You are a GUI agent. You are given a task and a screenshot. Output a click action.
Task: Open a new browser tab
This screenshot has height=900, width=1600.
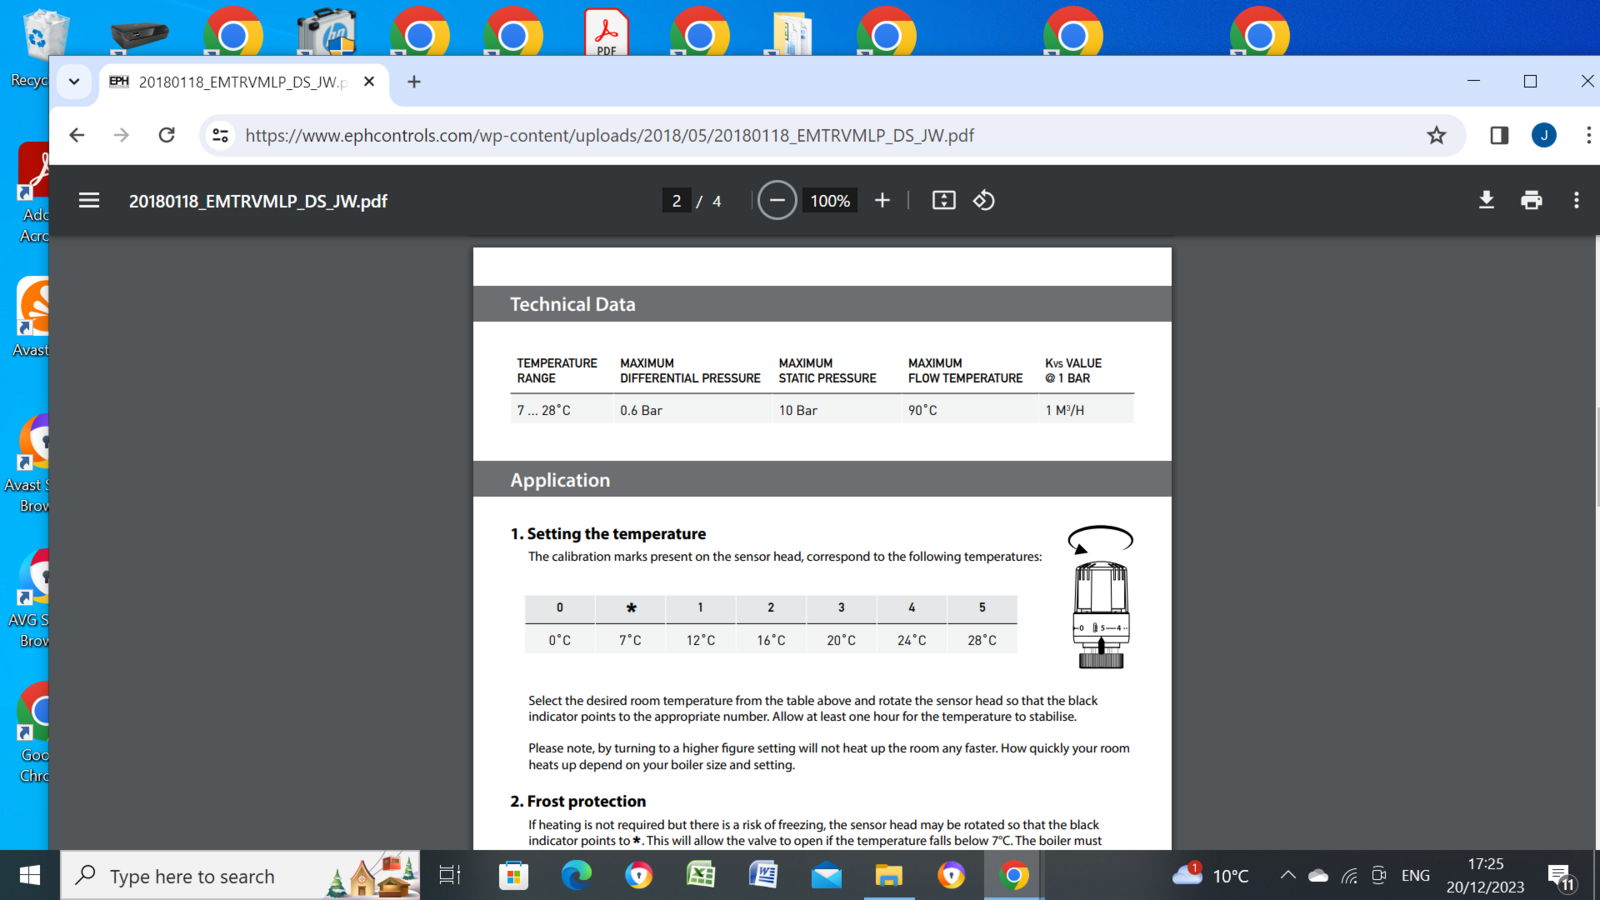[x=414, y=82]
